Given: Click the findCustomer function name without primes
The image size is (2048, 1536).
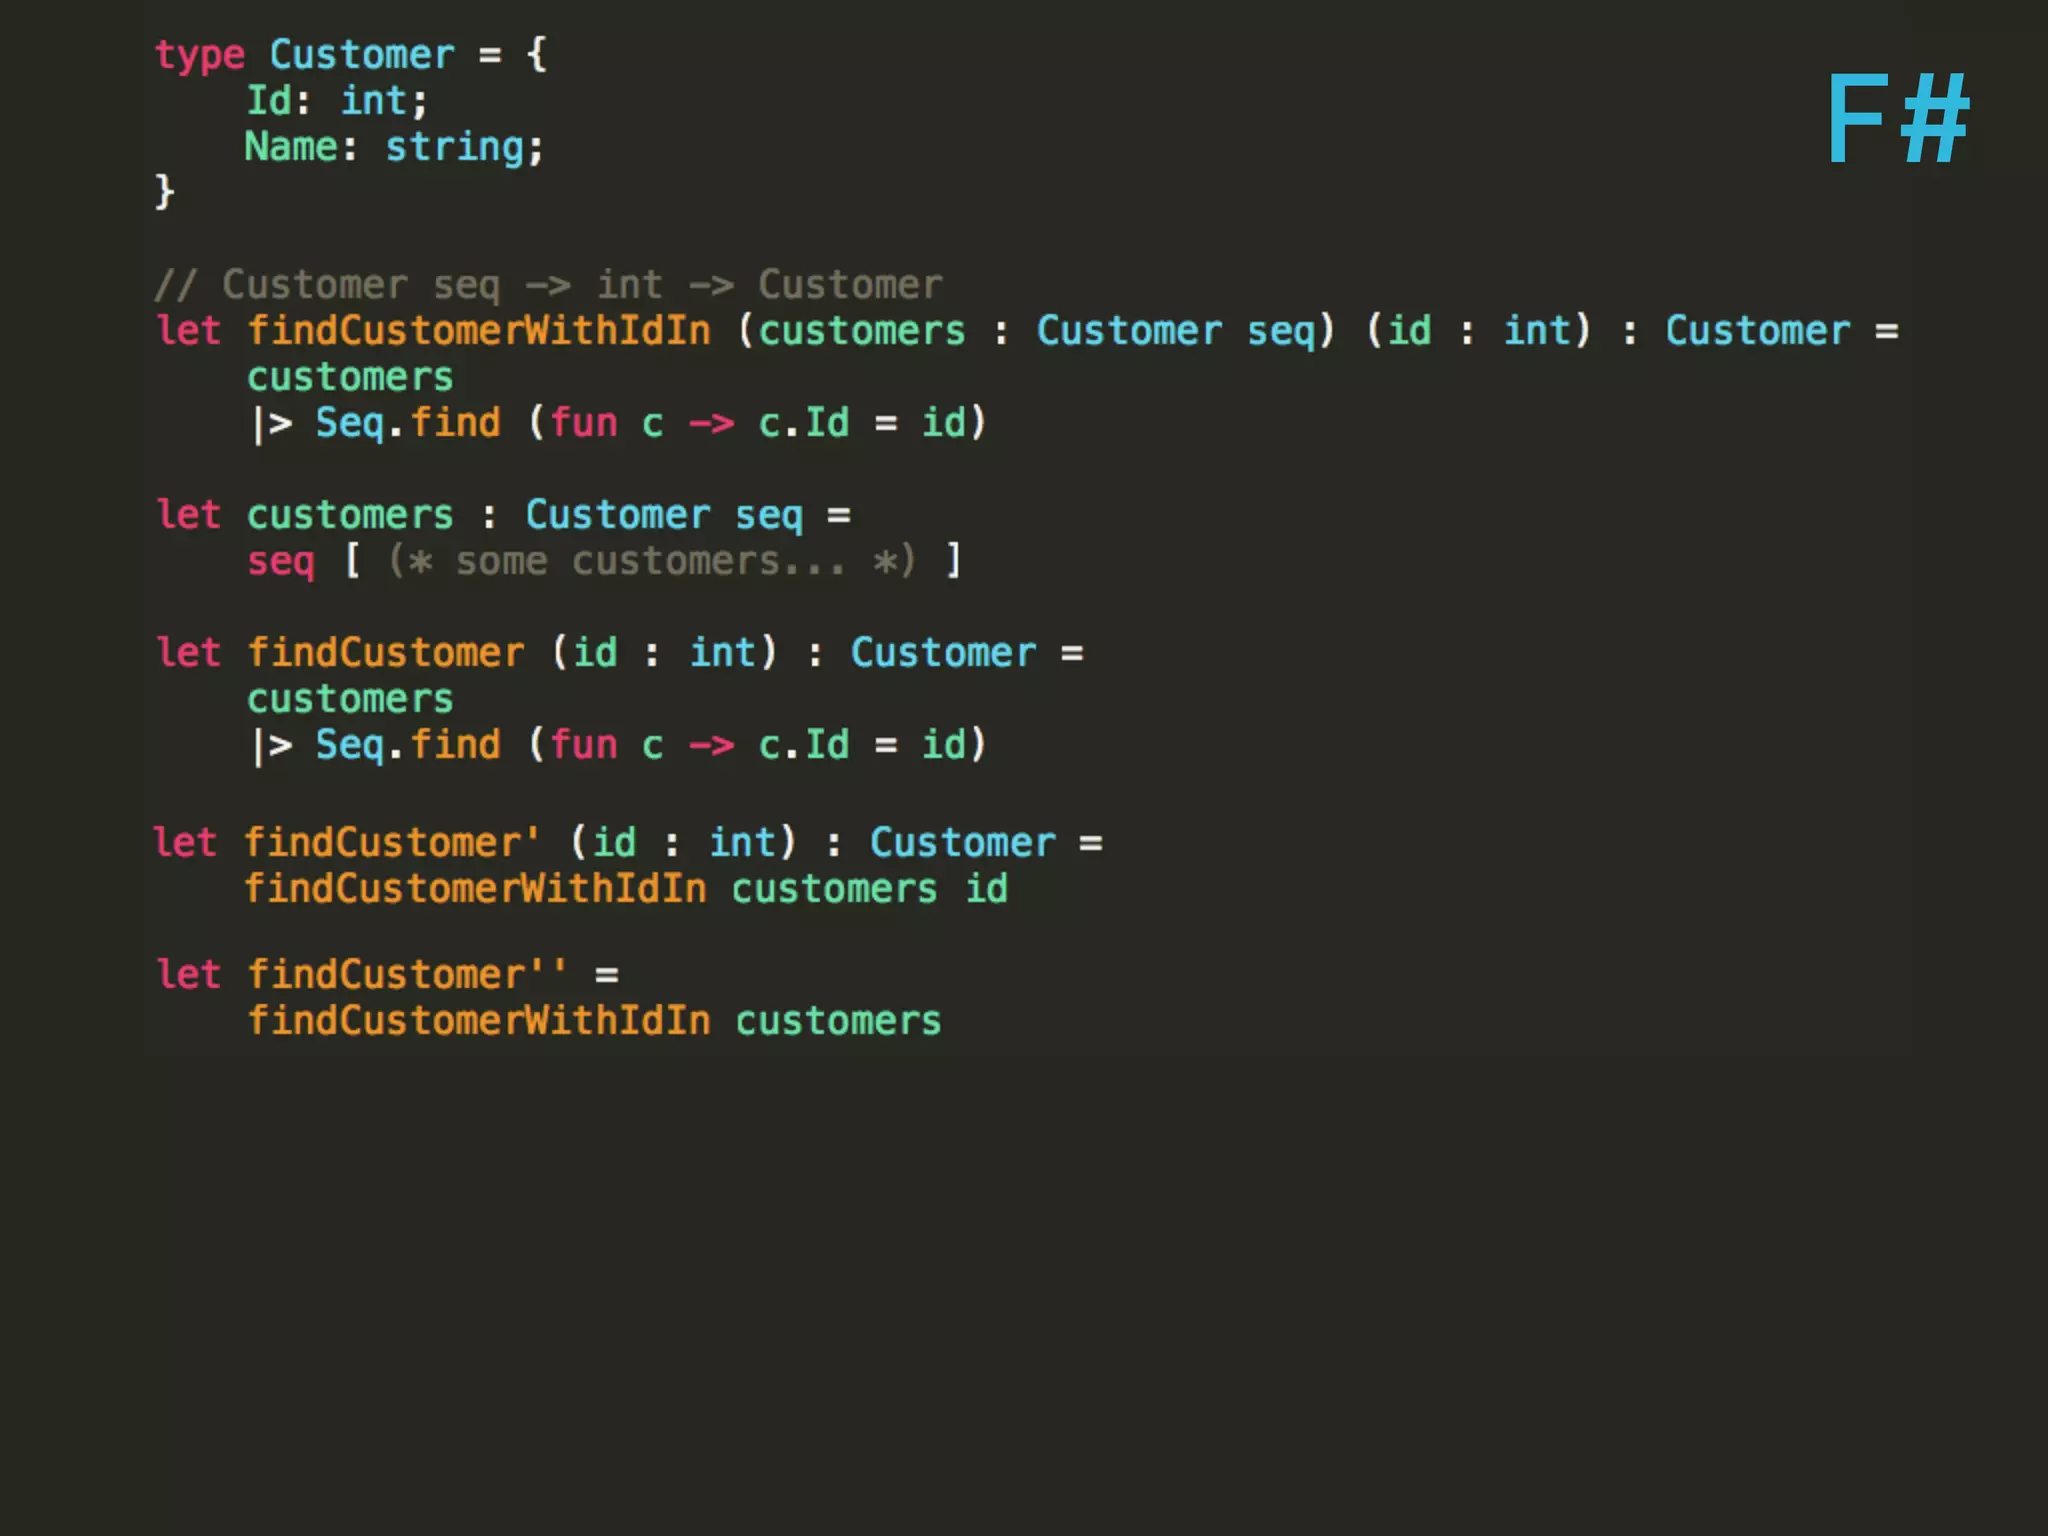Looking at the screenshot, I should (x=386, y=653).
